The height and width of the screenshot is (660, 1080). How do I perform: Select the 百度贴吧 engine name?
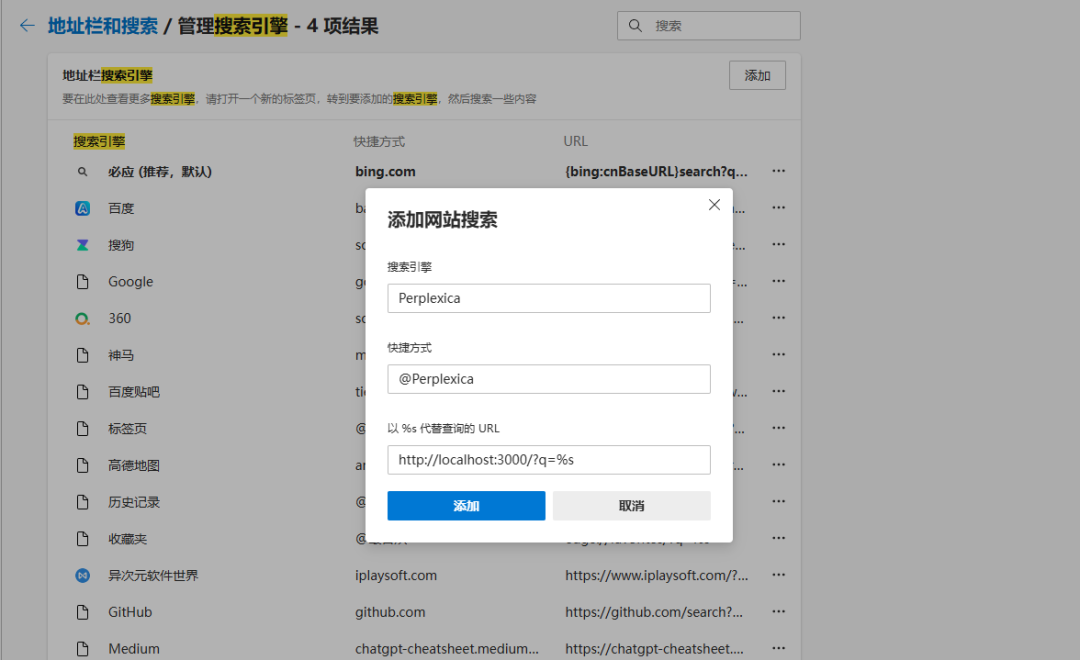pos(134,391)
